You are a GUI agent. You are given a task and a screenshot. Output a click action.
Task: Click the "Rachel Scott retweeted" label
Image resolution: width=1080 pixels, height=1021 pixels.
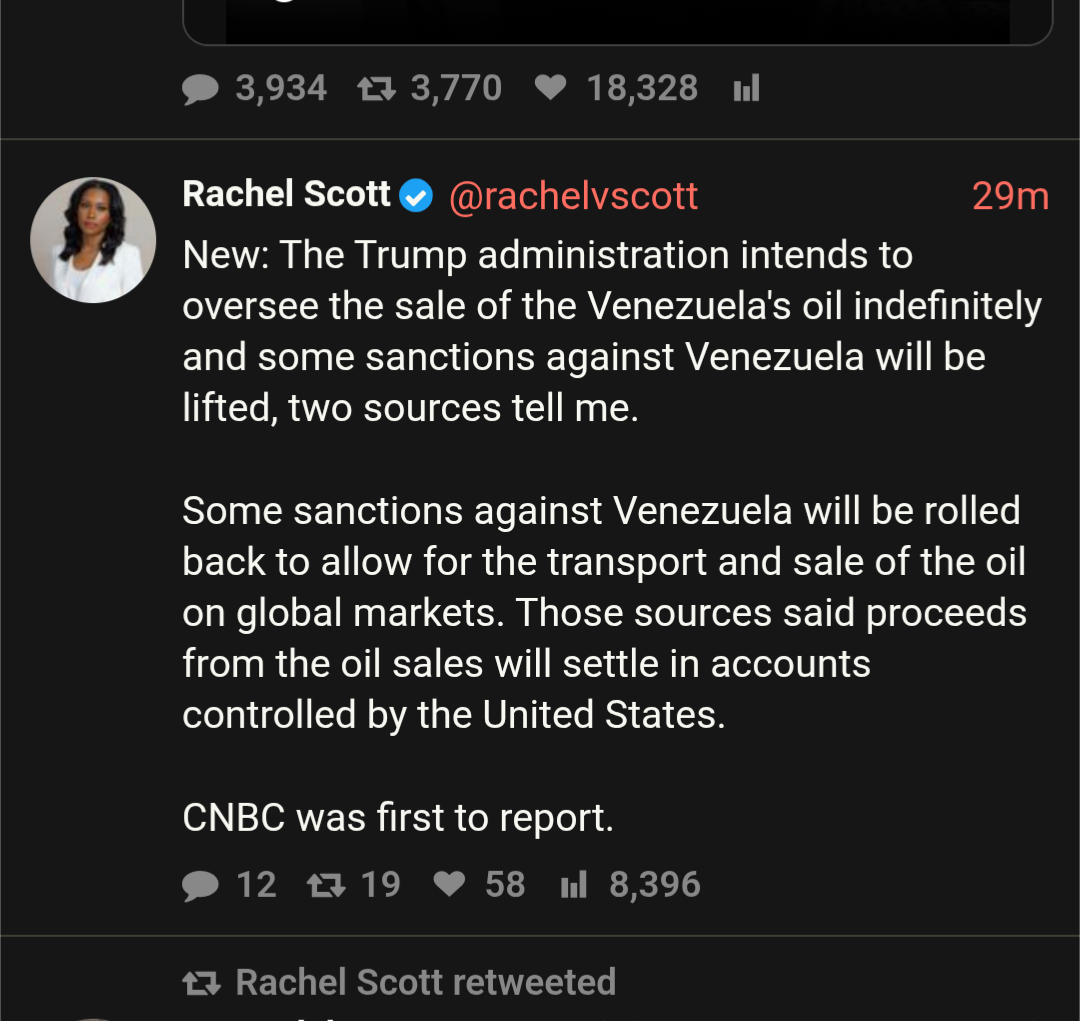[425, 983]
